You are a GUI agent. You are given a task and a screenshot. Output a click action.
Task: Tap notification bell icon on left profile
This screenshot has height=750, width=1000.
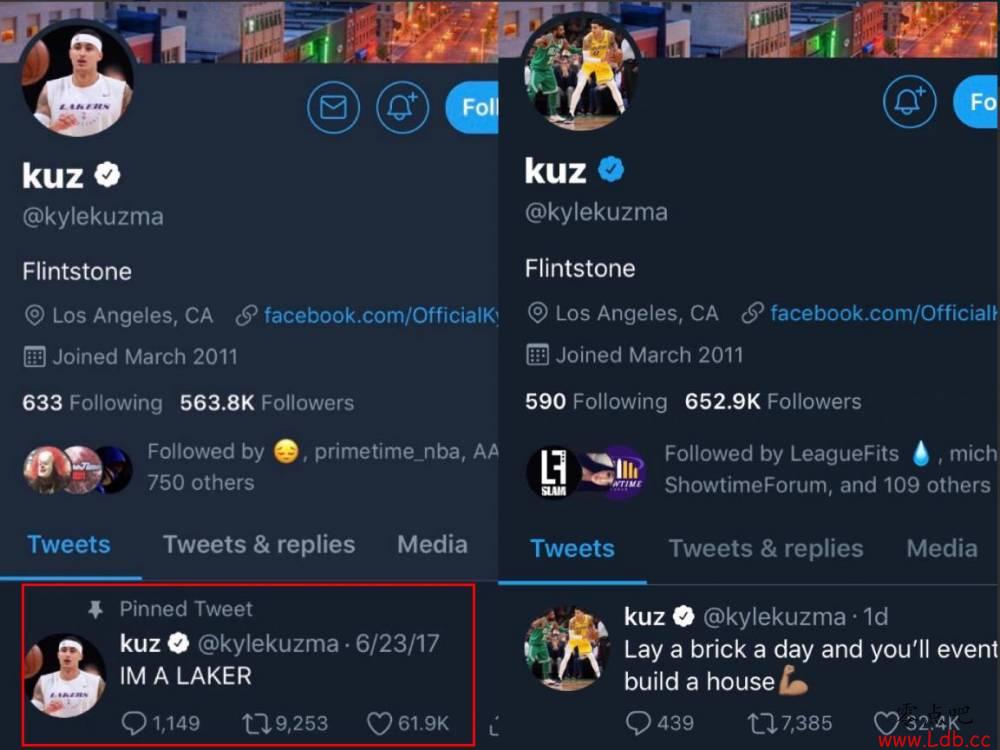click(402, 107)
